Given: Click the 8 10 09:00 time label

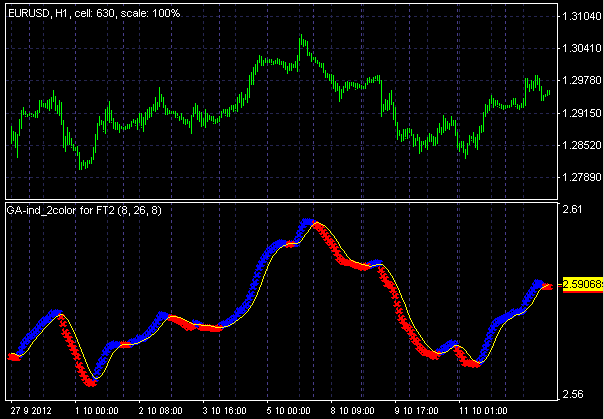Looking at the screenshot, I should (352, 411).
